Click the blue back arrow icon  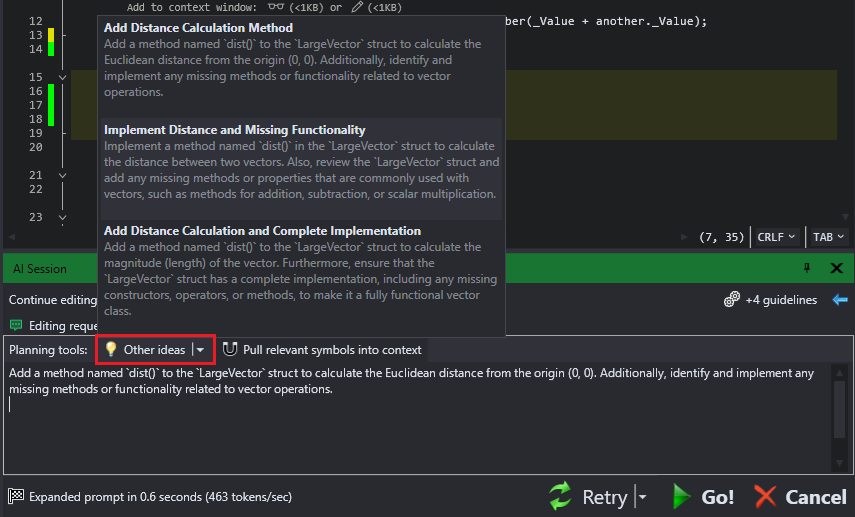[840, 299]
